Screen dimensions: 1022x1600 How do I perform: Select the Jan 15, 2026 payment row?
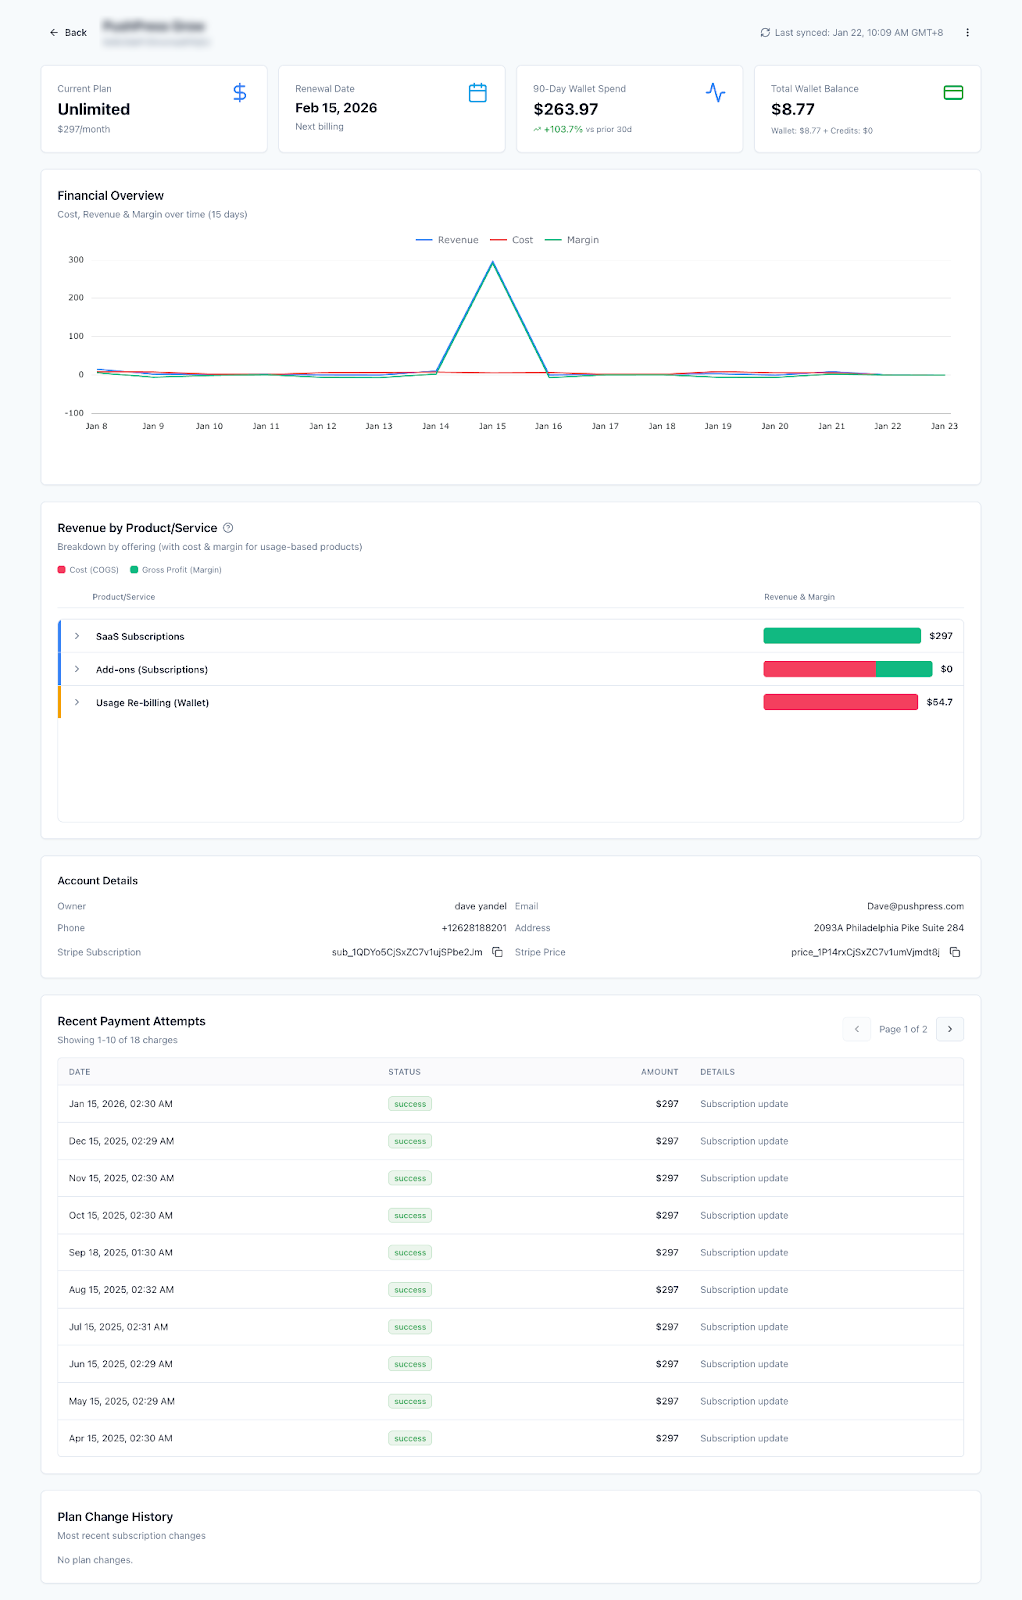pos(511,1104)
